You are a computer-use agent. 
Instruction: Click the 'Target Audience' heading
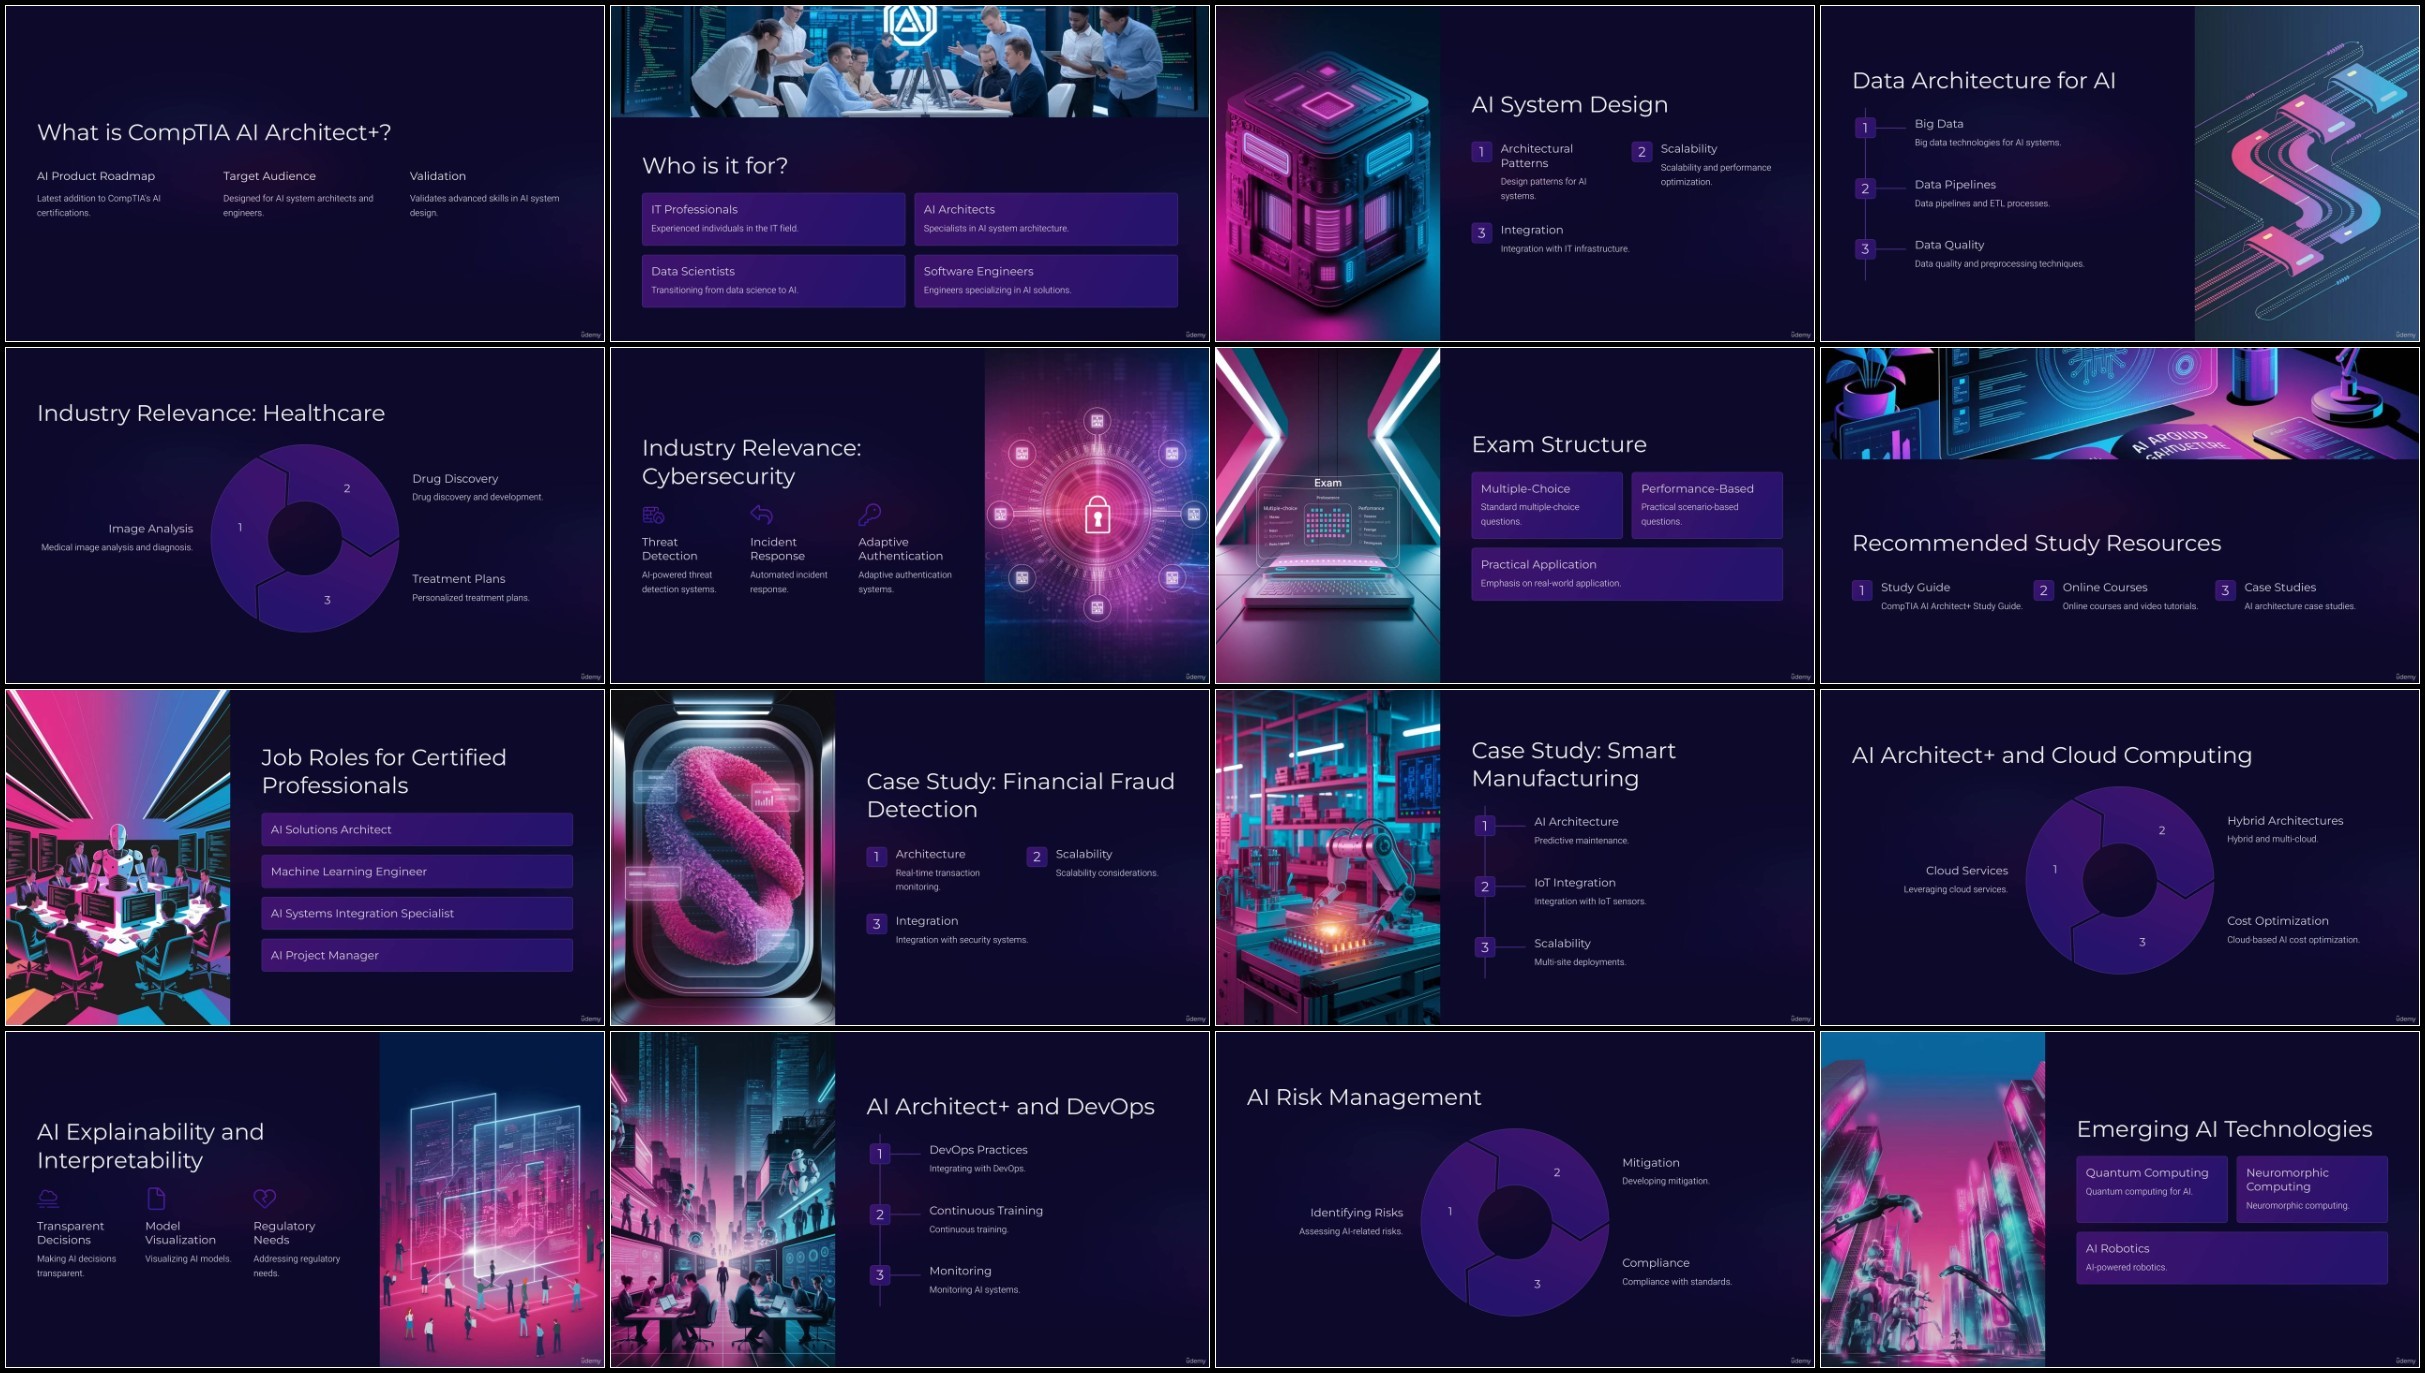[x=269, y=176]
